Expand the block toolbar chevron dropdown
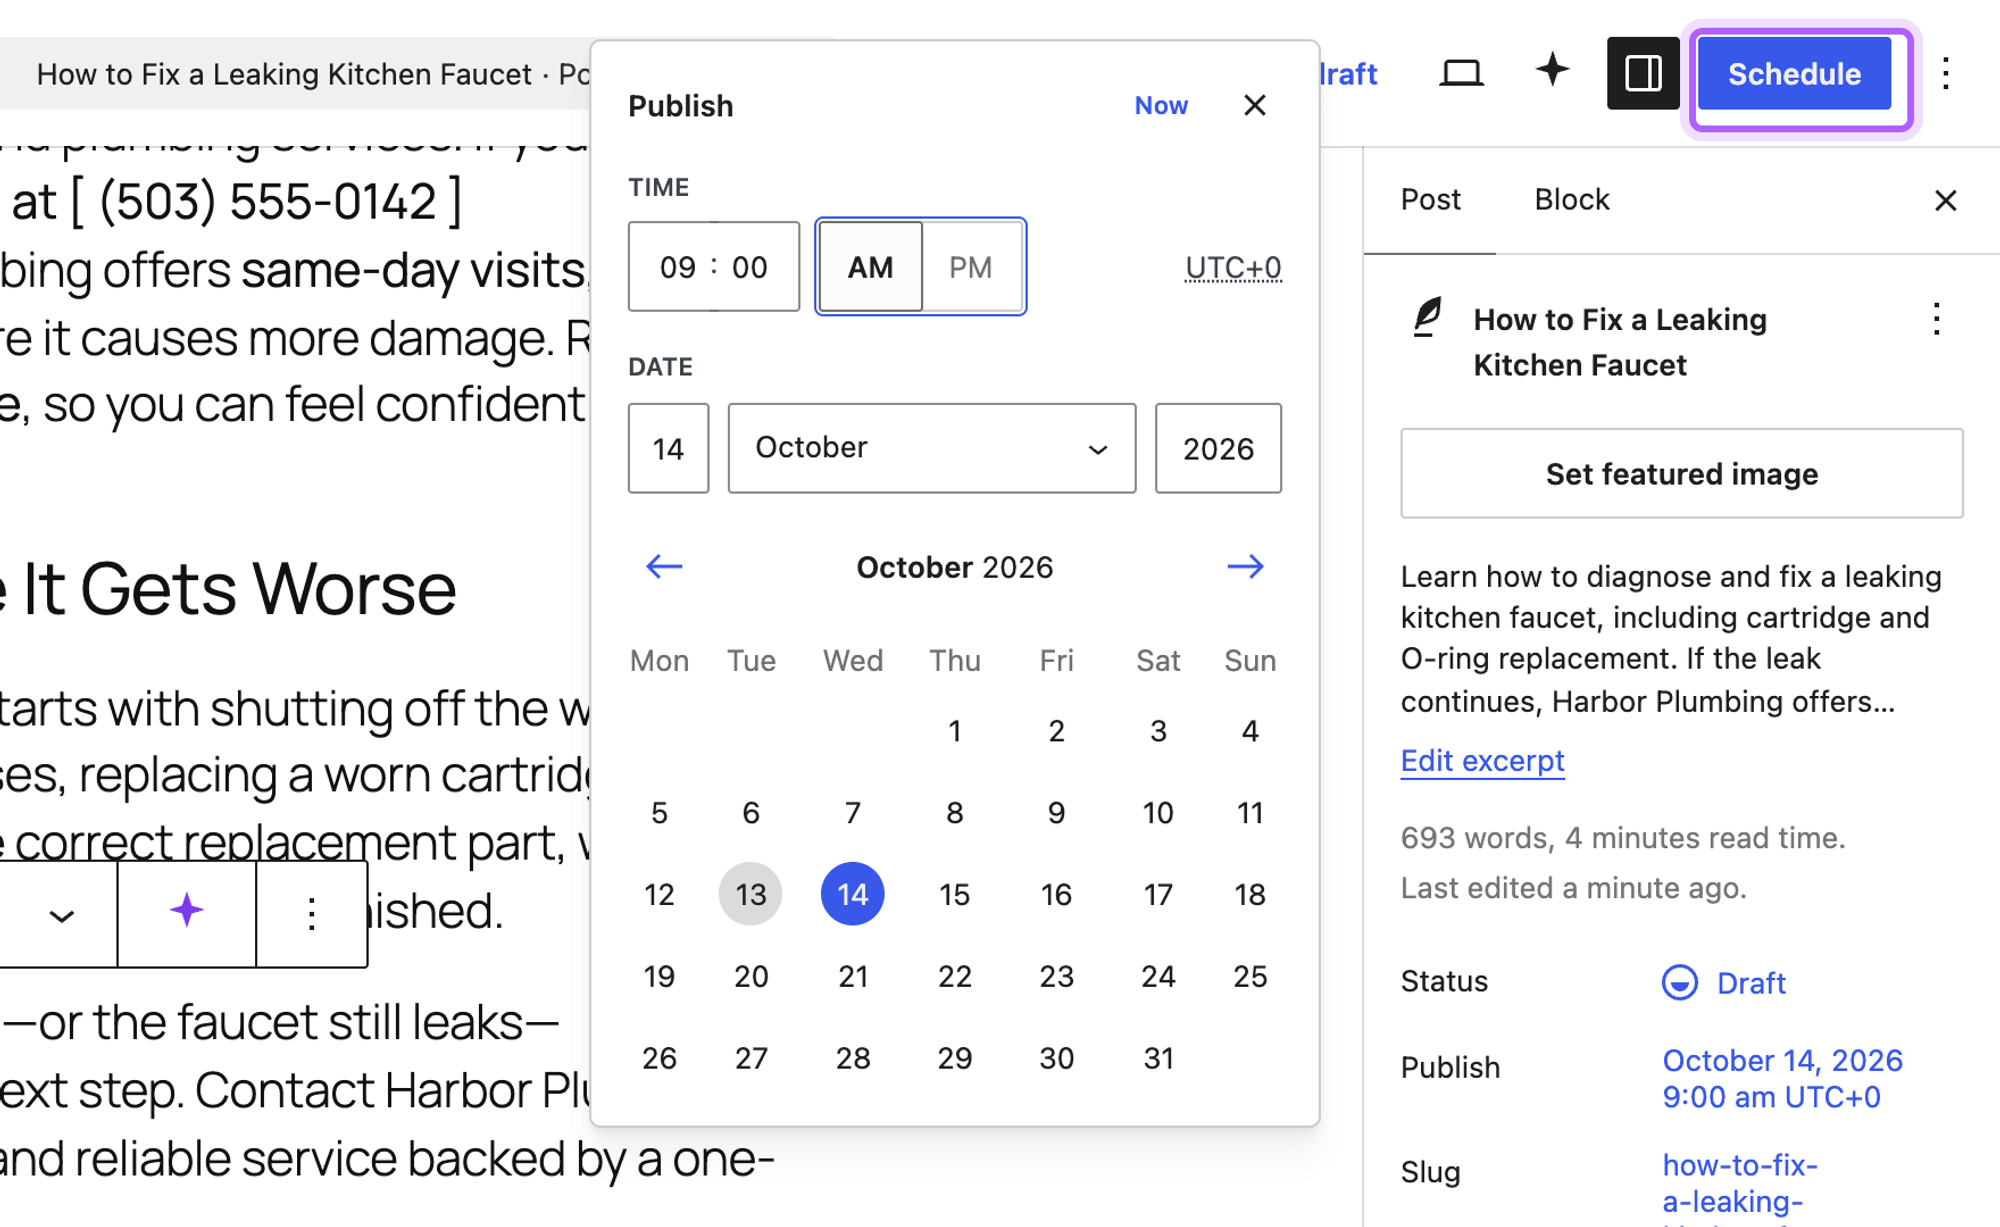Image resolution: width=2000 pixels, height=1227 pixels. pos(61,915)
